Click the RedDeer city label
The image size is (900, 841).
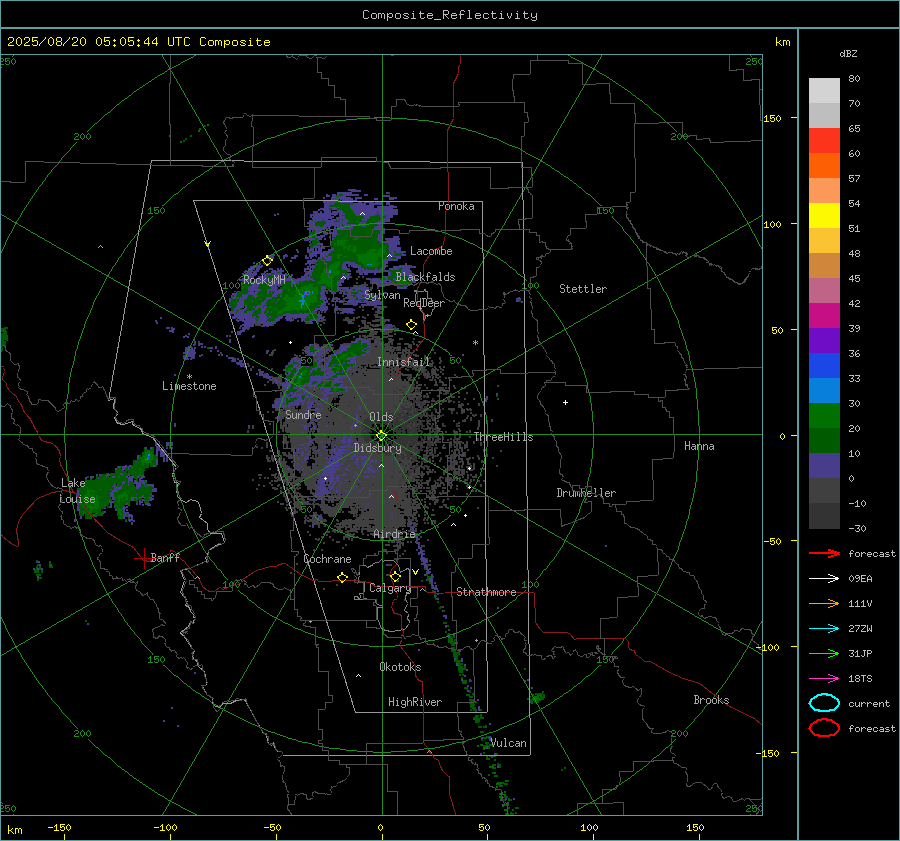pos(424,303)
